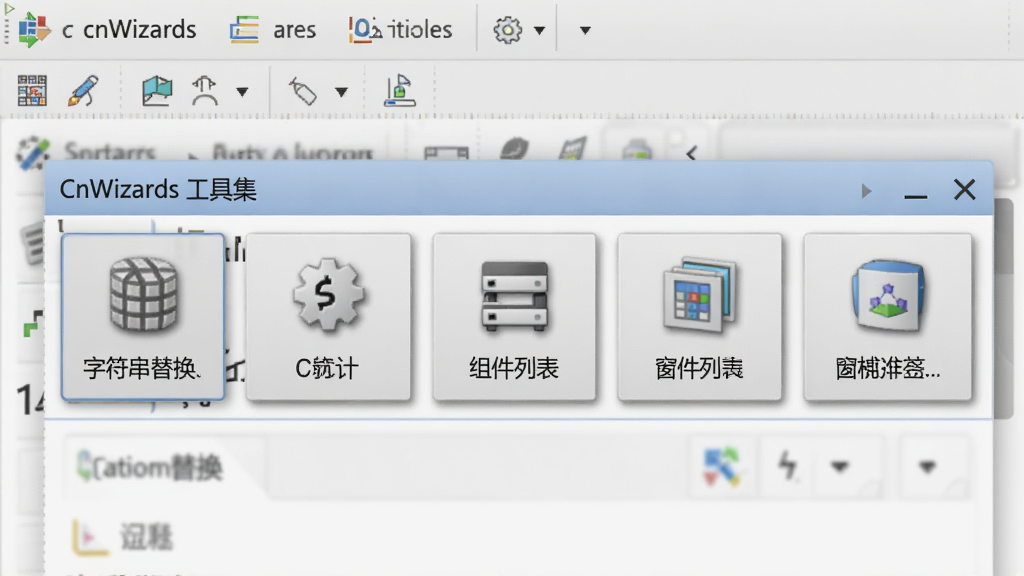Click the flag on stand icon

[400, 90]
